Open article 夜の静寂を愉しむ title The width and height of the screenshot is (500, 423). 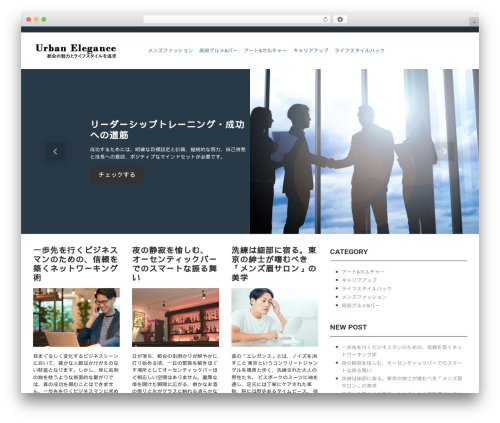175,264
